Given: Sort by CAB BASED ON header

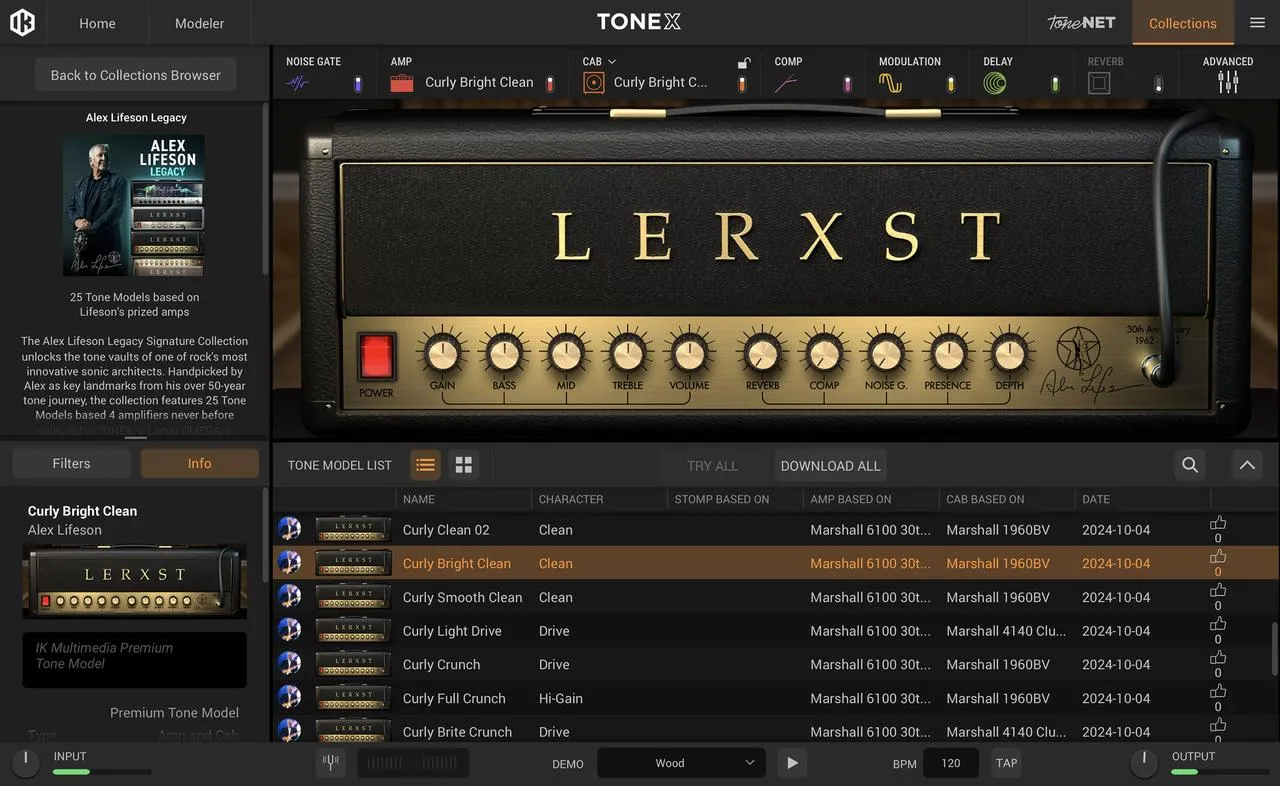Looking at the screenshot, I should [986, 499].
